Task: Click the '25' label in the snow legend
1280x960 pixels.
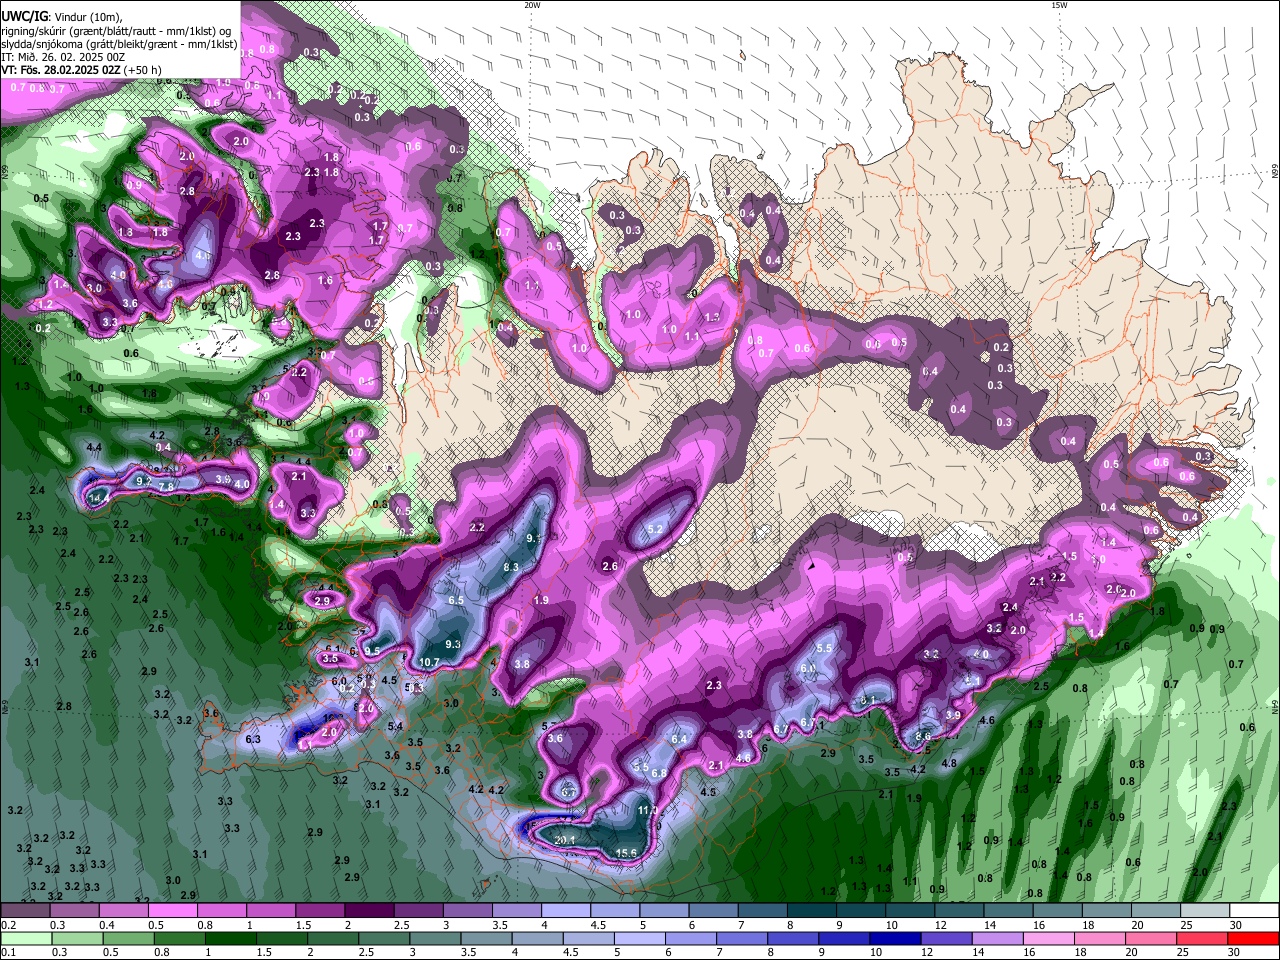Action: (x=1186, y=925)
